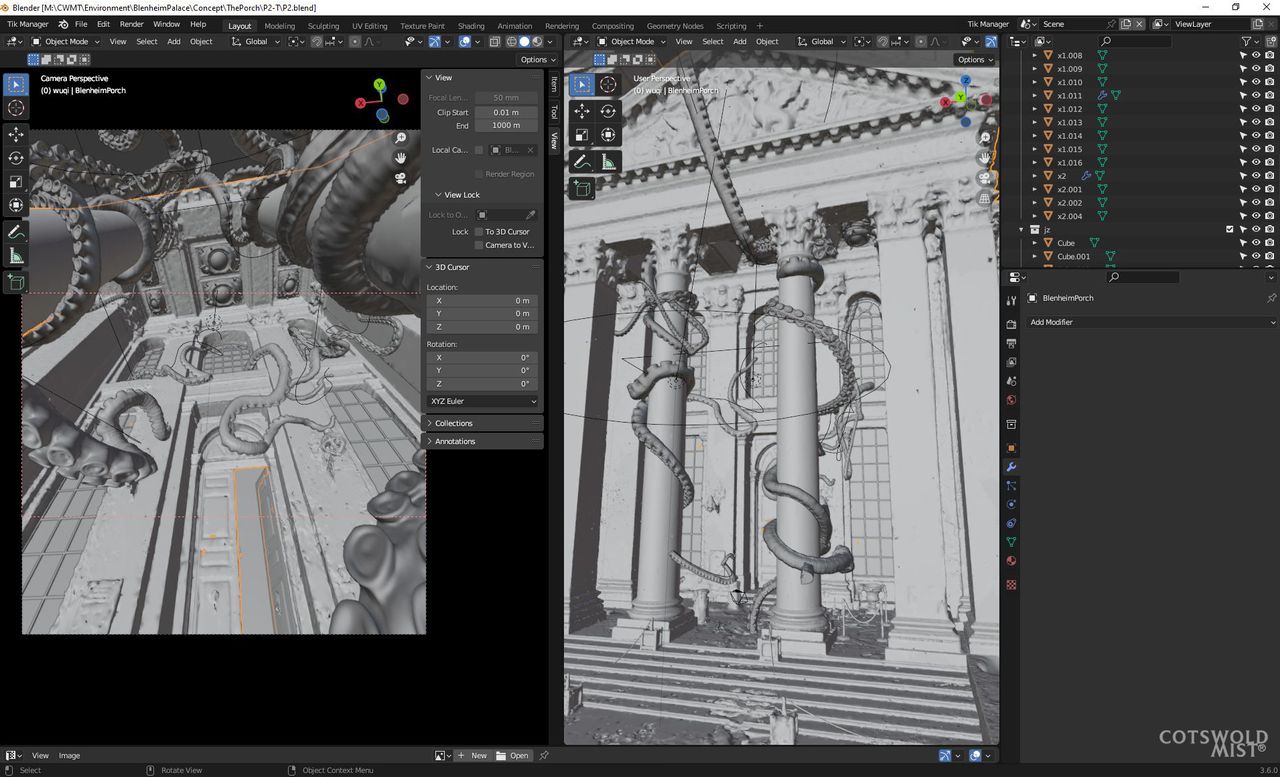Click the New image button

click(474, 756)
